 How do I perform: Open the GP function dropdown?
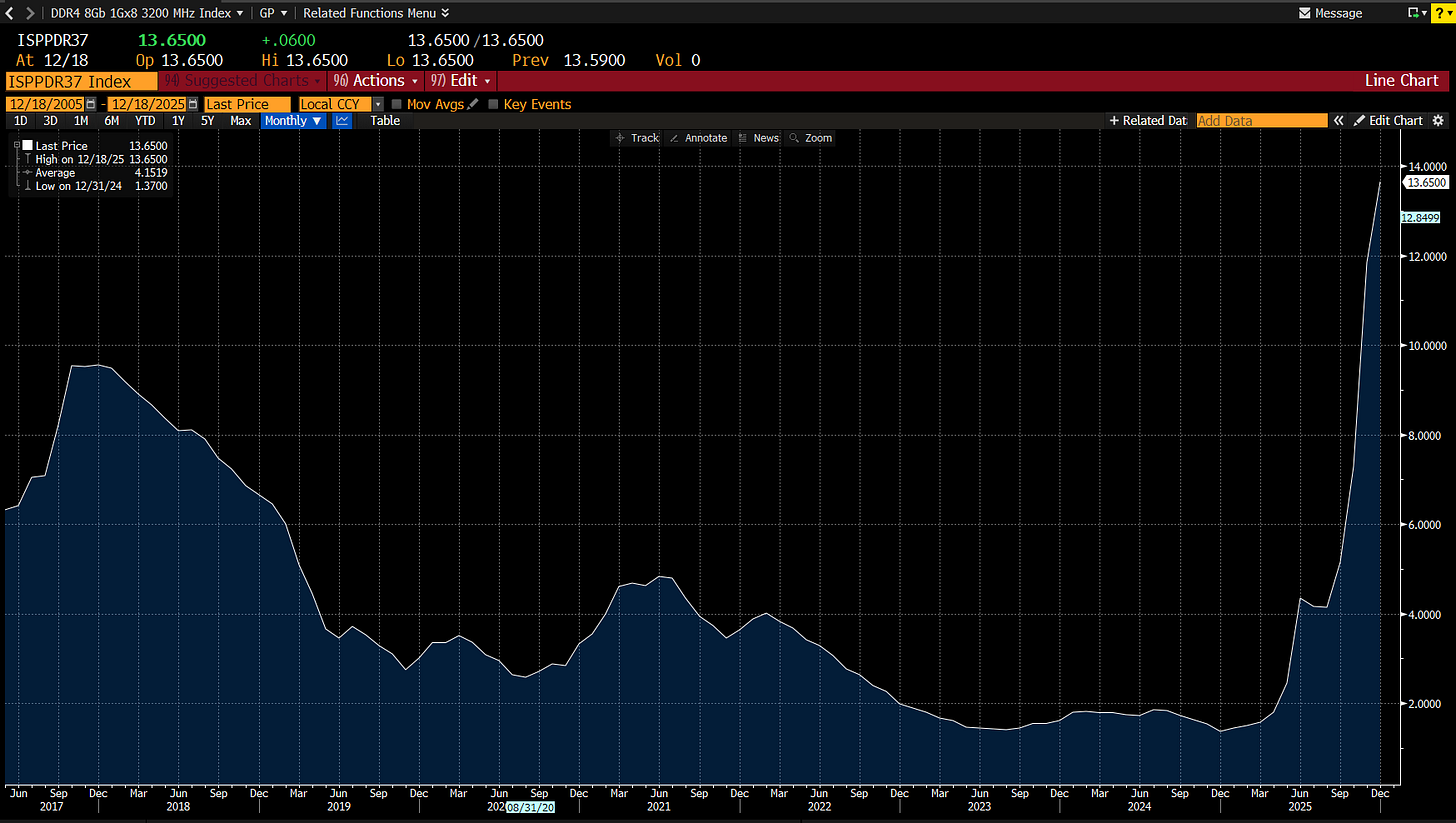[273, 13]
